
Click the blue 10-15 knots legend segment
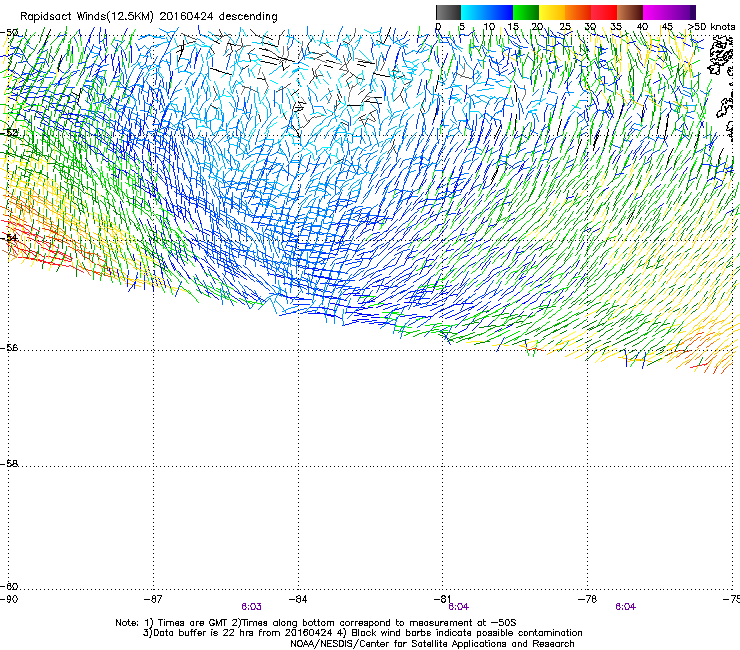coord(500,12)
